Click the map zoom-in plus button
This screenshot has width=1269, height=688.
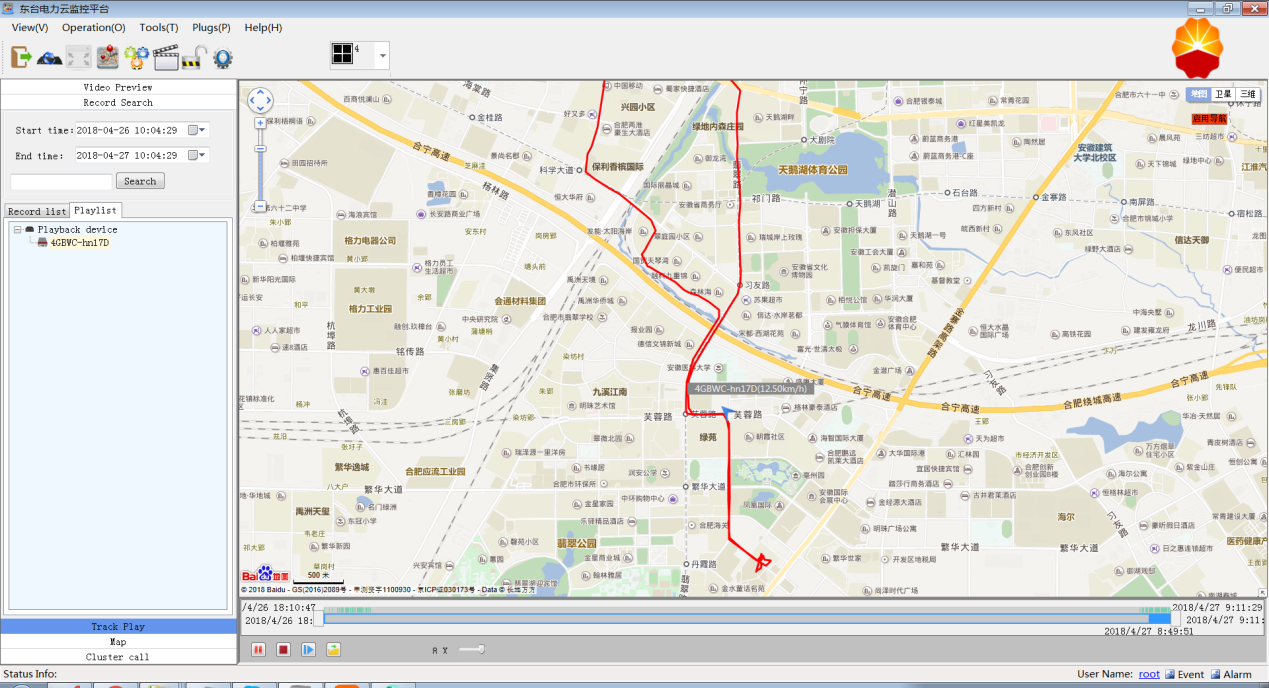coord(260,123)
